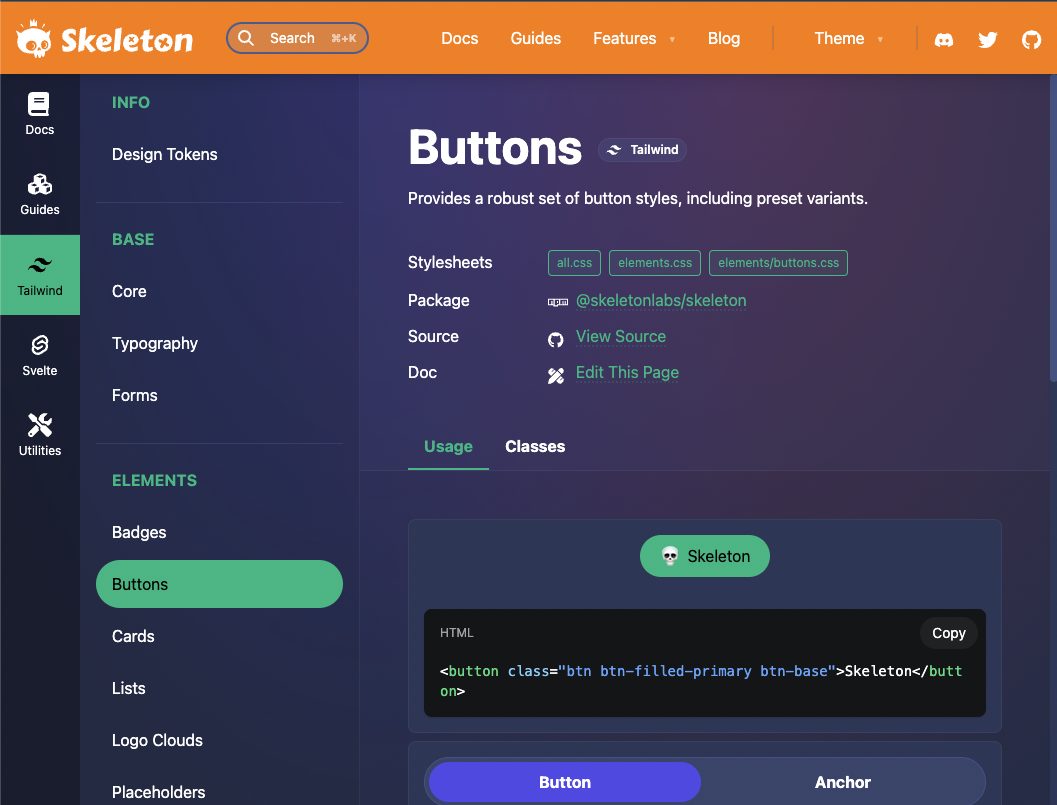Click the Package label

coord(438,301)
